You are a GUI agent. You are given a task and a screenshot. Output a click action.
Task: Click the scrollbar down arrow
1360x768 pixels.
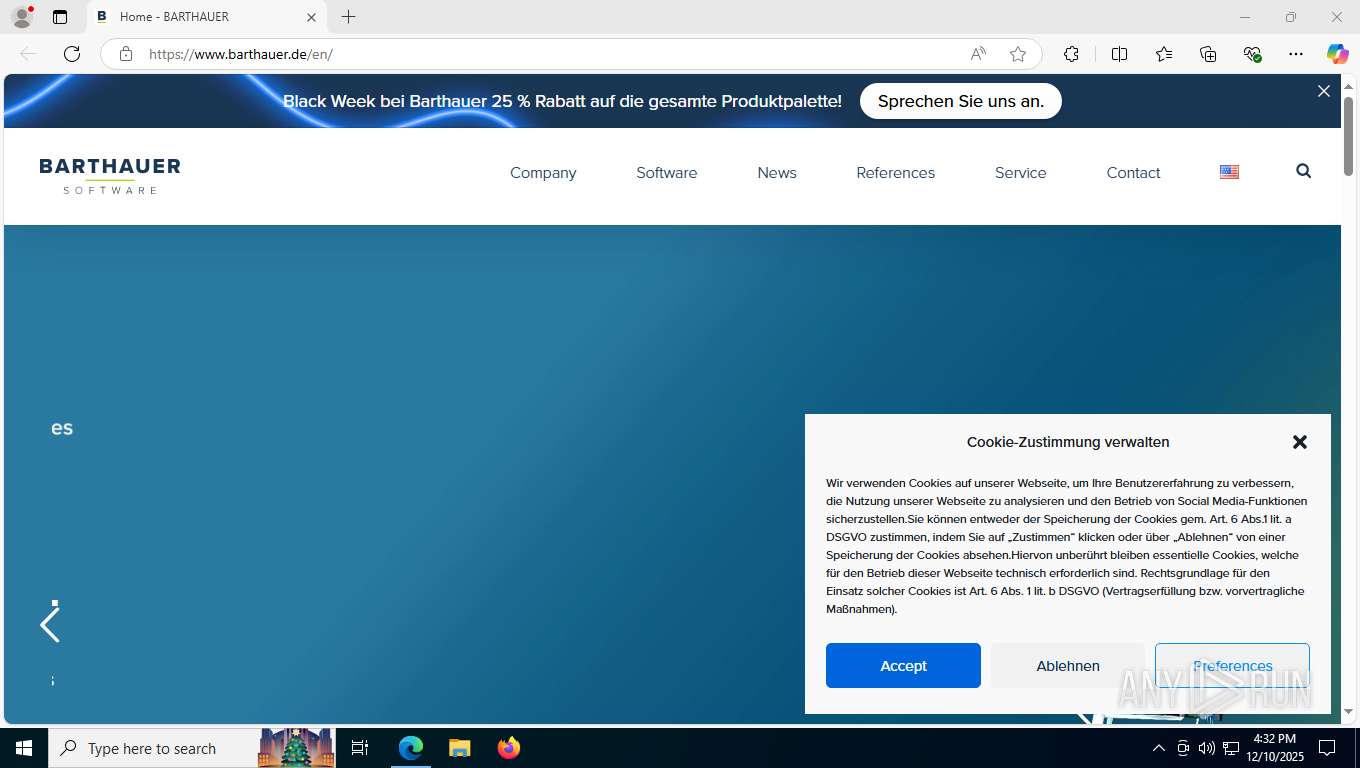(x=1348, y=712)
